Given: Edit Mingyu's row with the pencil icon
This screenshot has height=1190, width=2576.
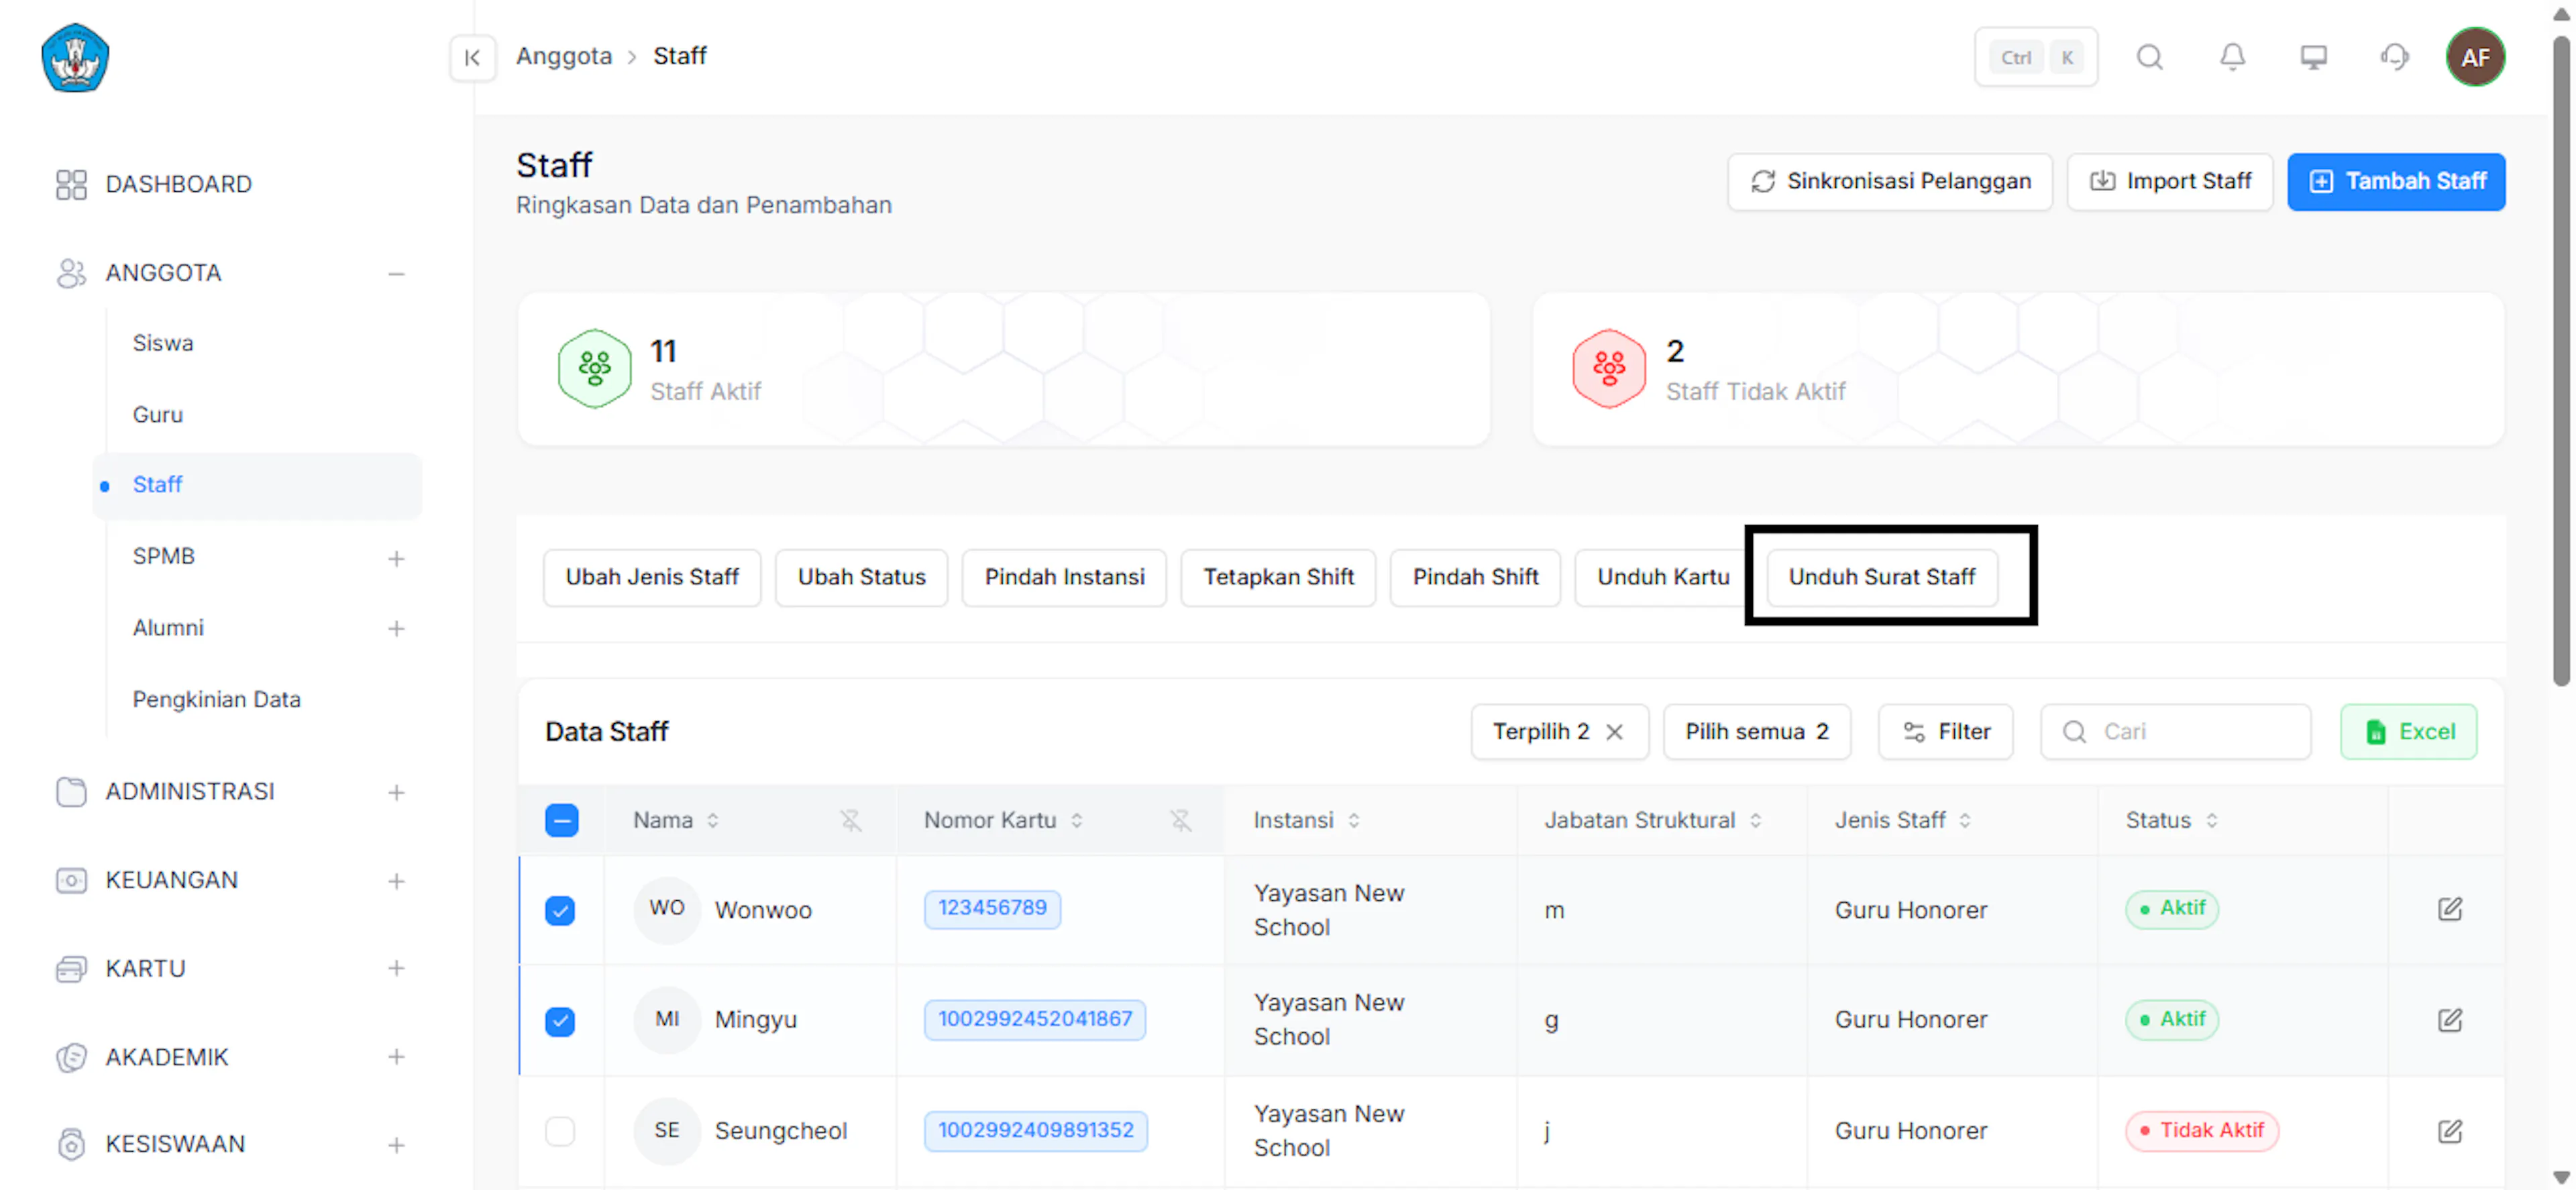Looking at the screenshot, I should pos(2449,1020).
